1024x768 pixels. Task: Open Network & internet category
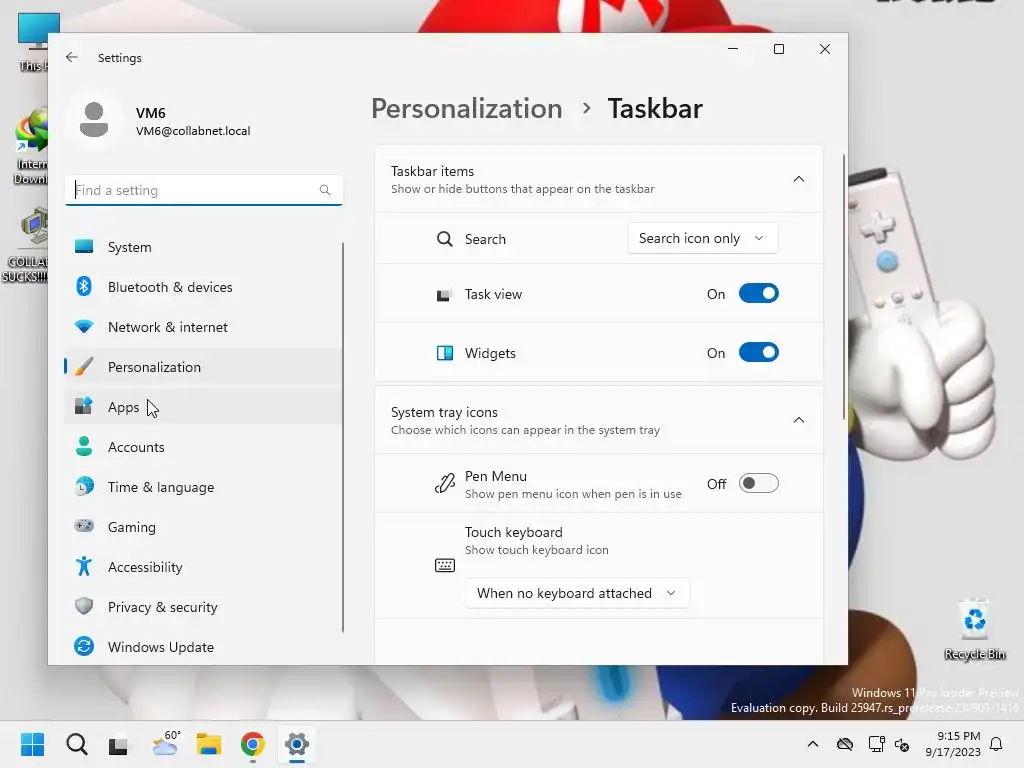pyautogui.click(x=204, y=327)
